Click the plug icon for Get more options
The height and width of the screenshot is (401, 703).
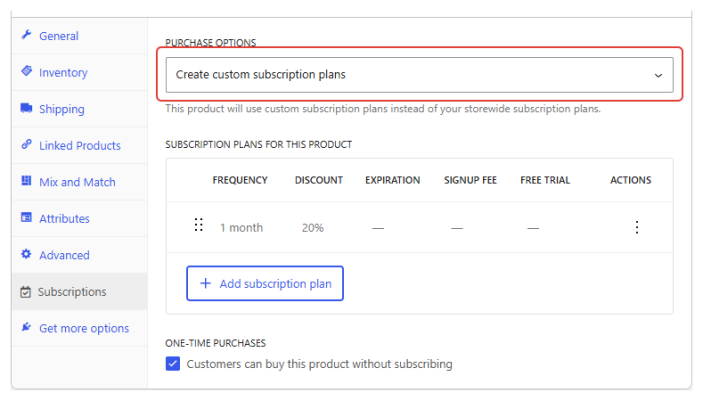[26, 327]
